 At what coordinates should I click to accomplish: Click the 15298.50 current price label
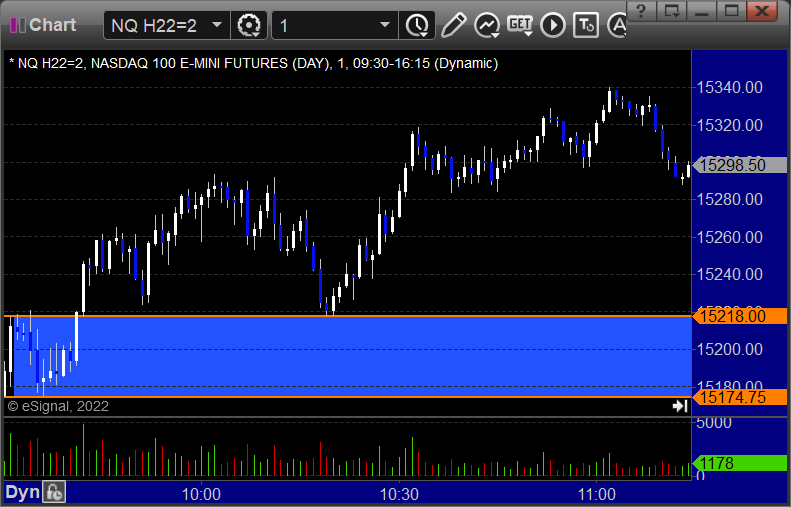point(740,165)
